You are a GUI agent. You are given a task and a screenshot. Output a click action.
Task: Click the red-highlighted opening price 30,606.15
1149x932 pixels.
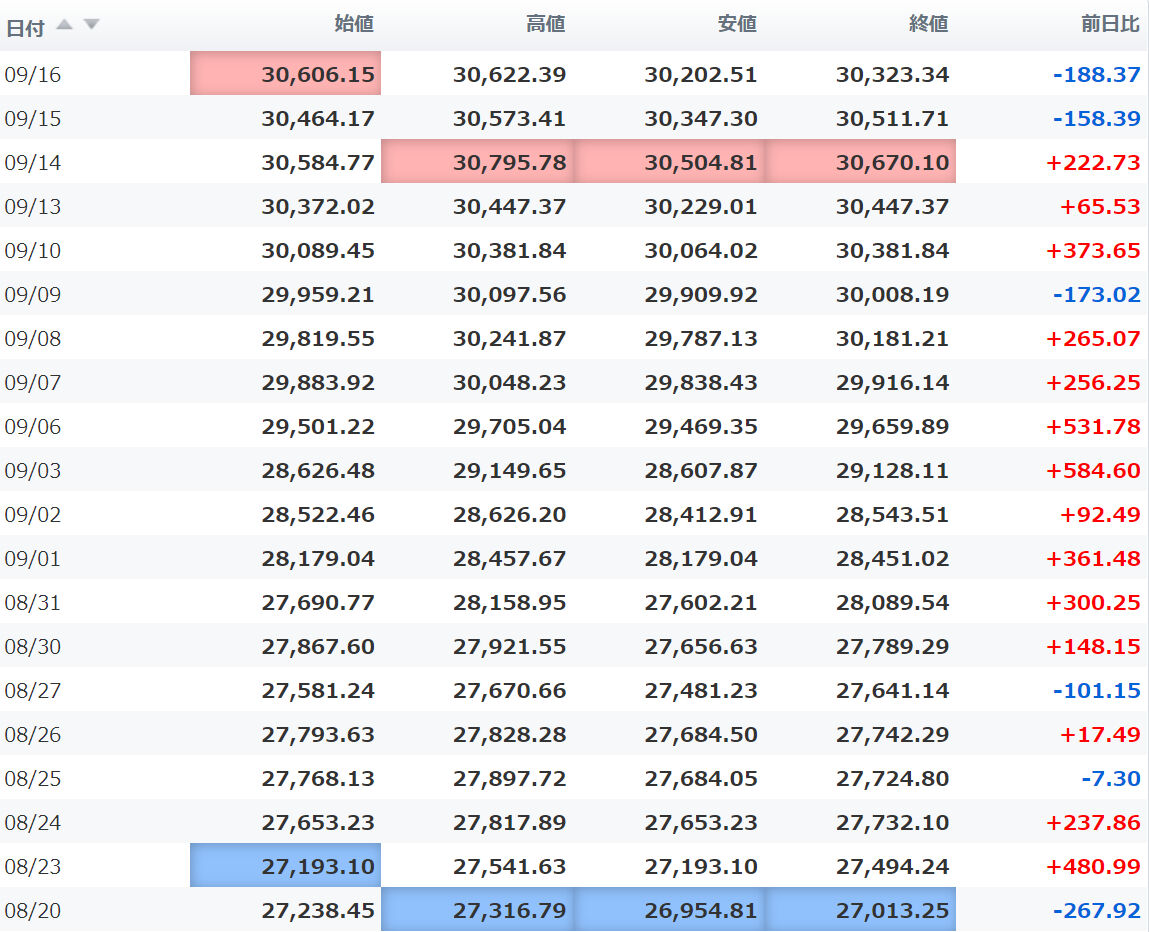point(318,74)
